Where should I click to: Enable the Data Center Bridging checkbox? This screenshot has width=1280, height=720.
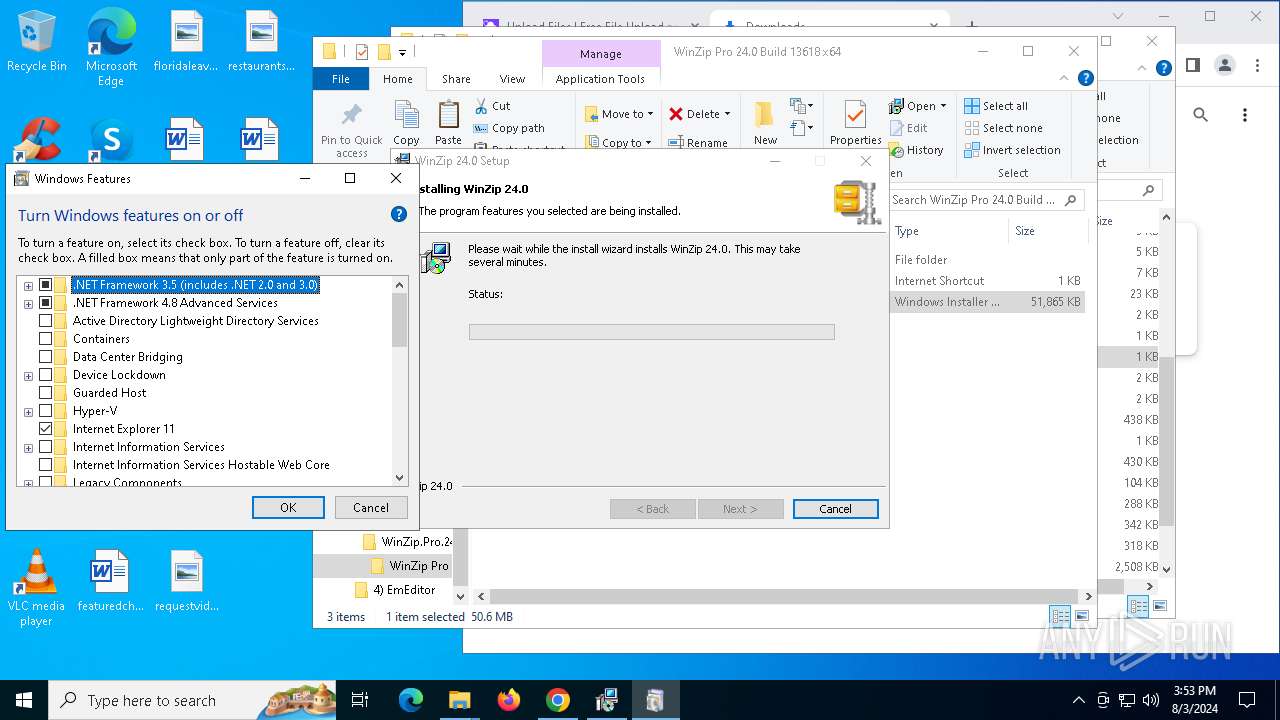45,357
